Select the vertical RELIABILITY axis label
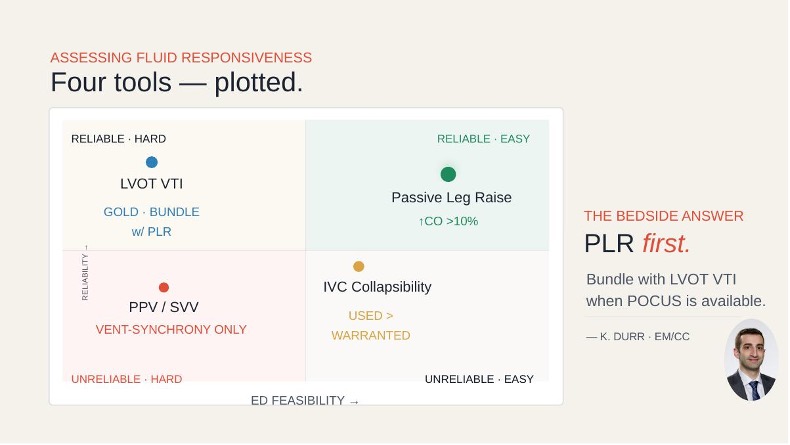 click(85, 273)
